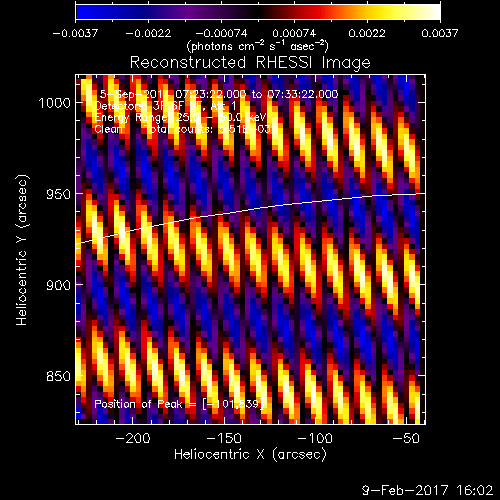Screen dimensions: 500x500
Task: Click the white solar limb curve
Action: [250, 210]
